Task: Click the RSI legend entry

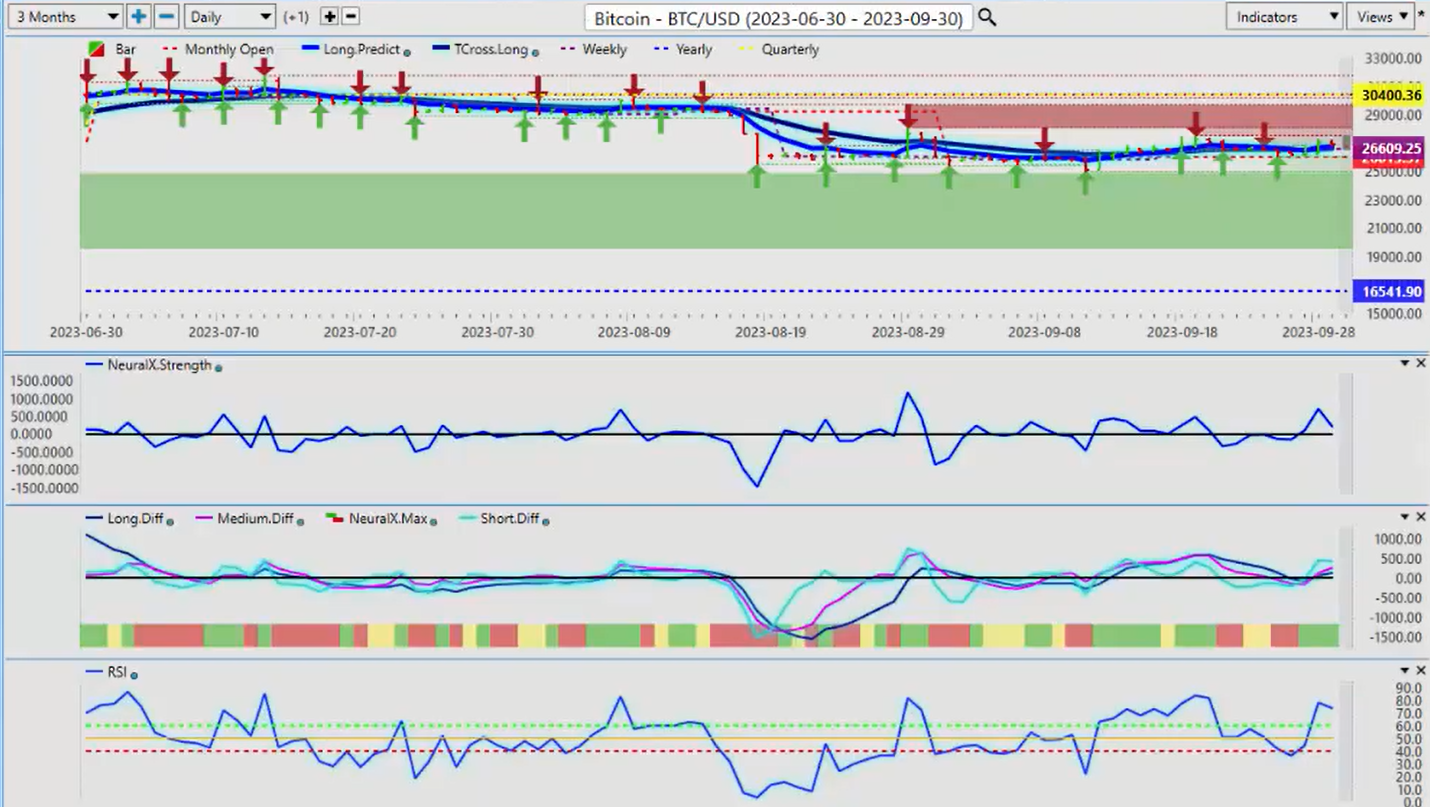Action: click(x=108, y=672)
